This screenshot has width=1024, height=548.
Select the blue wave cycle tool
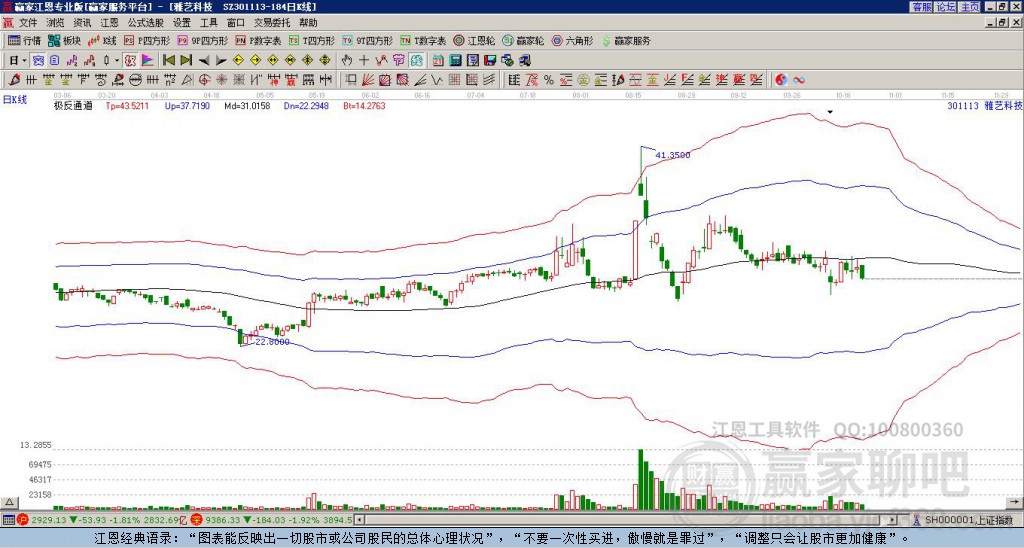799,80
